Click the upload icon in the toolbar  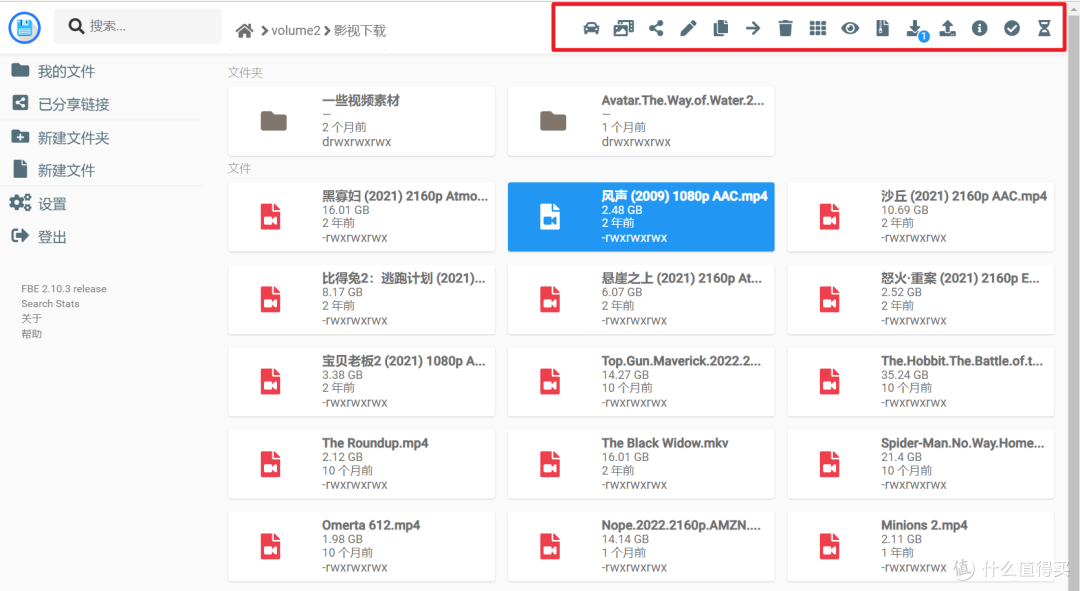click(x=948, y=28)
